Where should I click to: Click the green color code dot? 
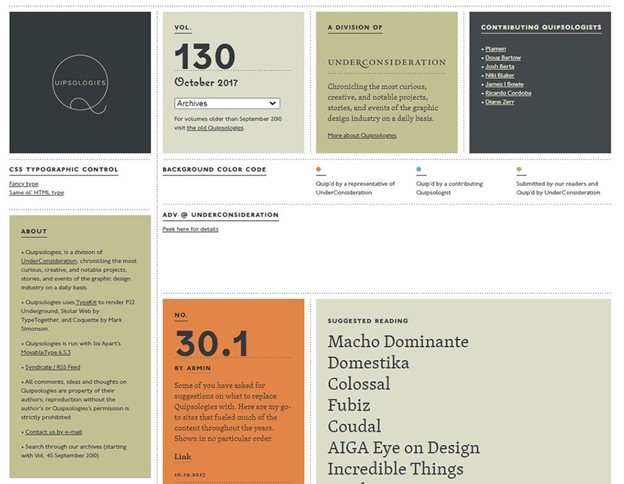coord(519,169)
